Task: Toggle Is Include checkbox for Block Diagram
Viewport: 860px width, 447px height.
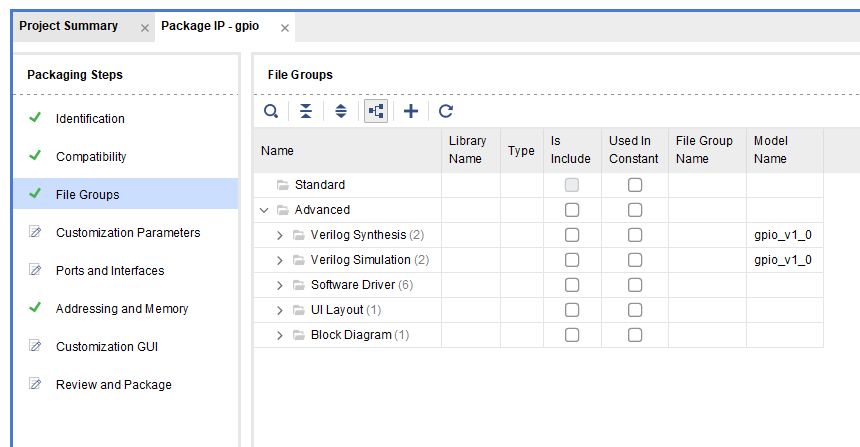Action: pos(571,335)
